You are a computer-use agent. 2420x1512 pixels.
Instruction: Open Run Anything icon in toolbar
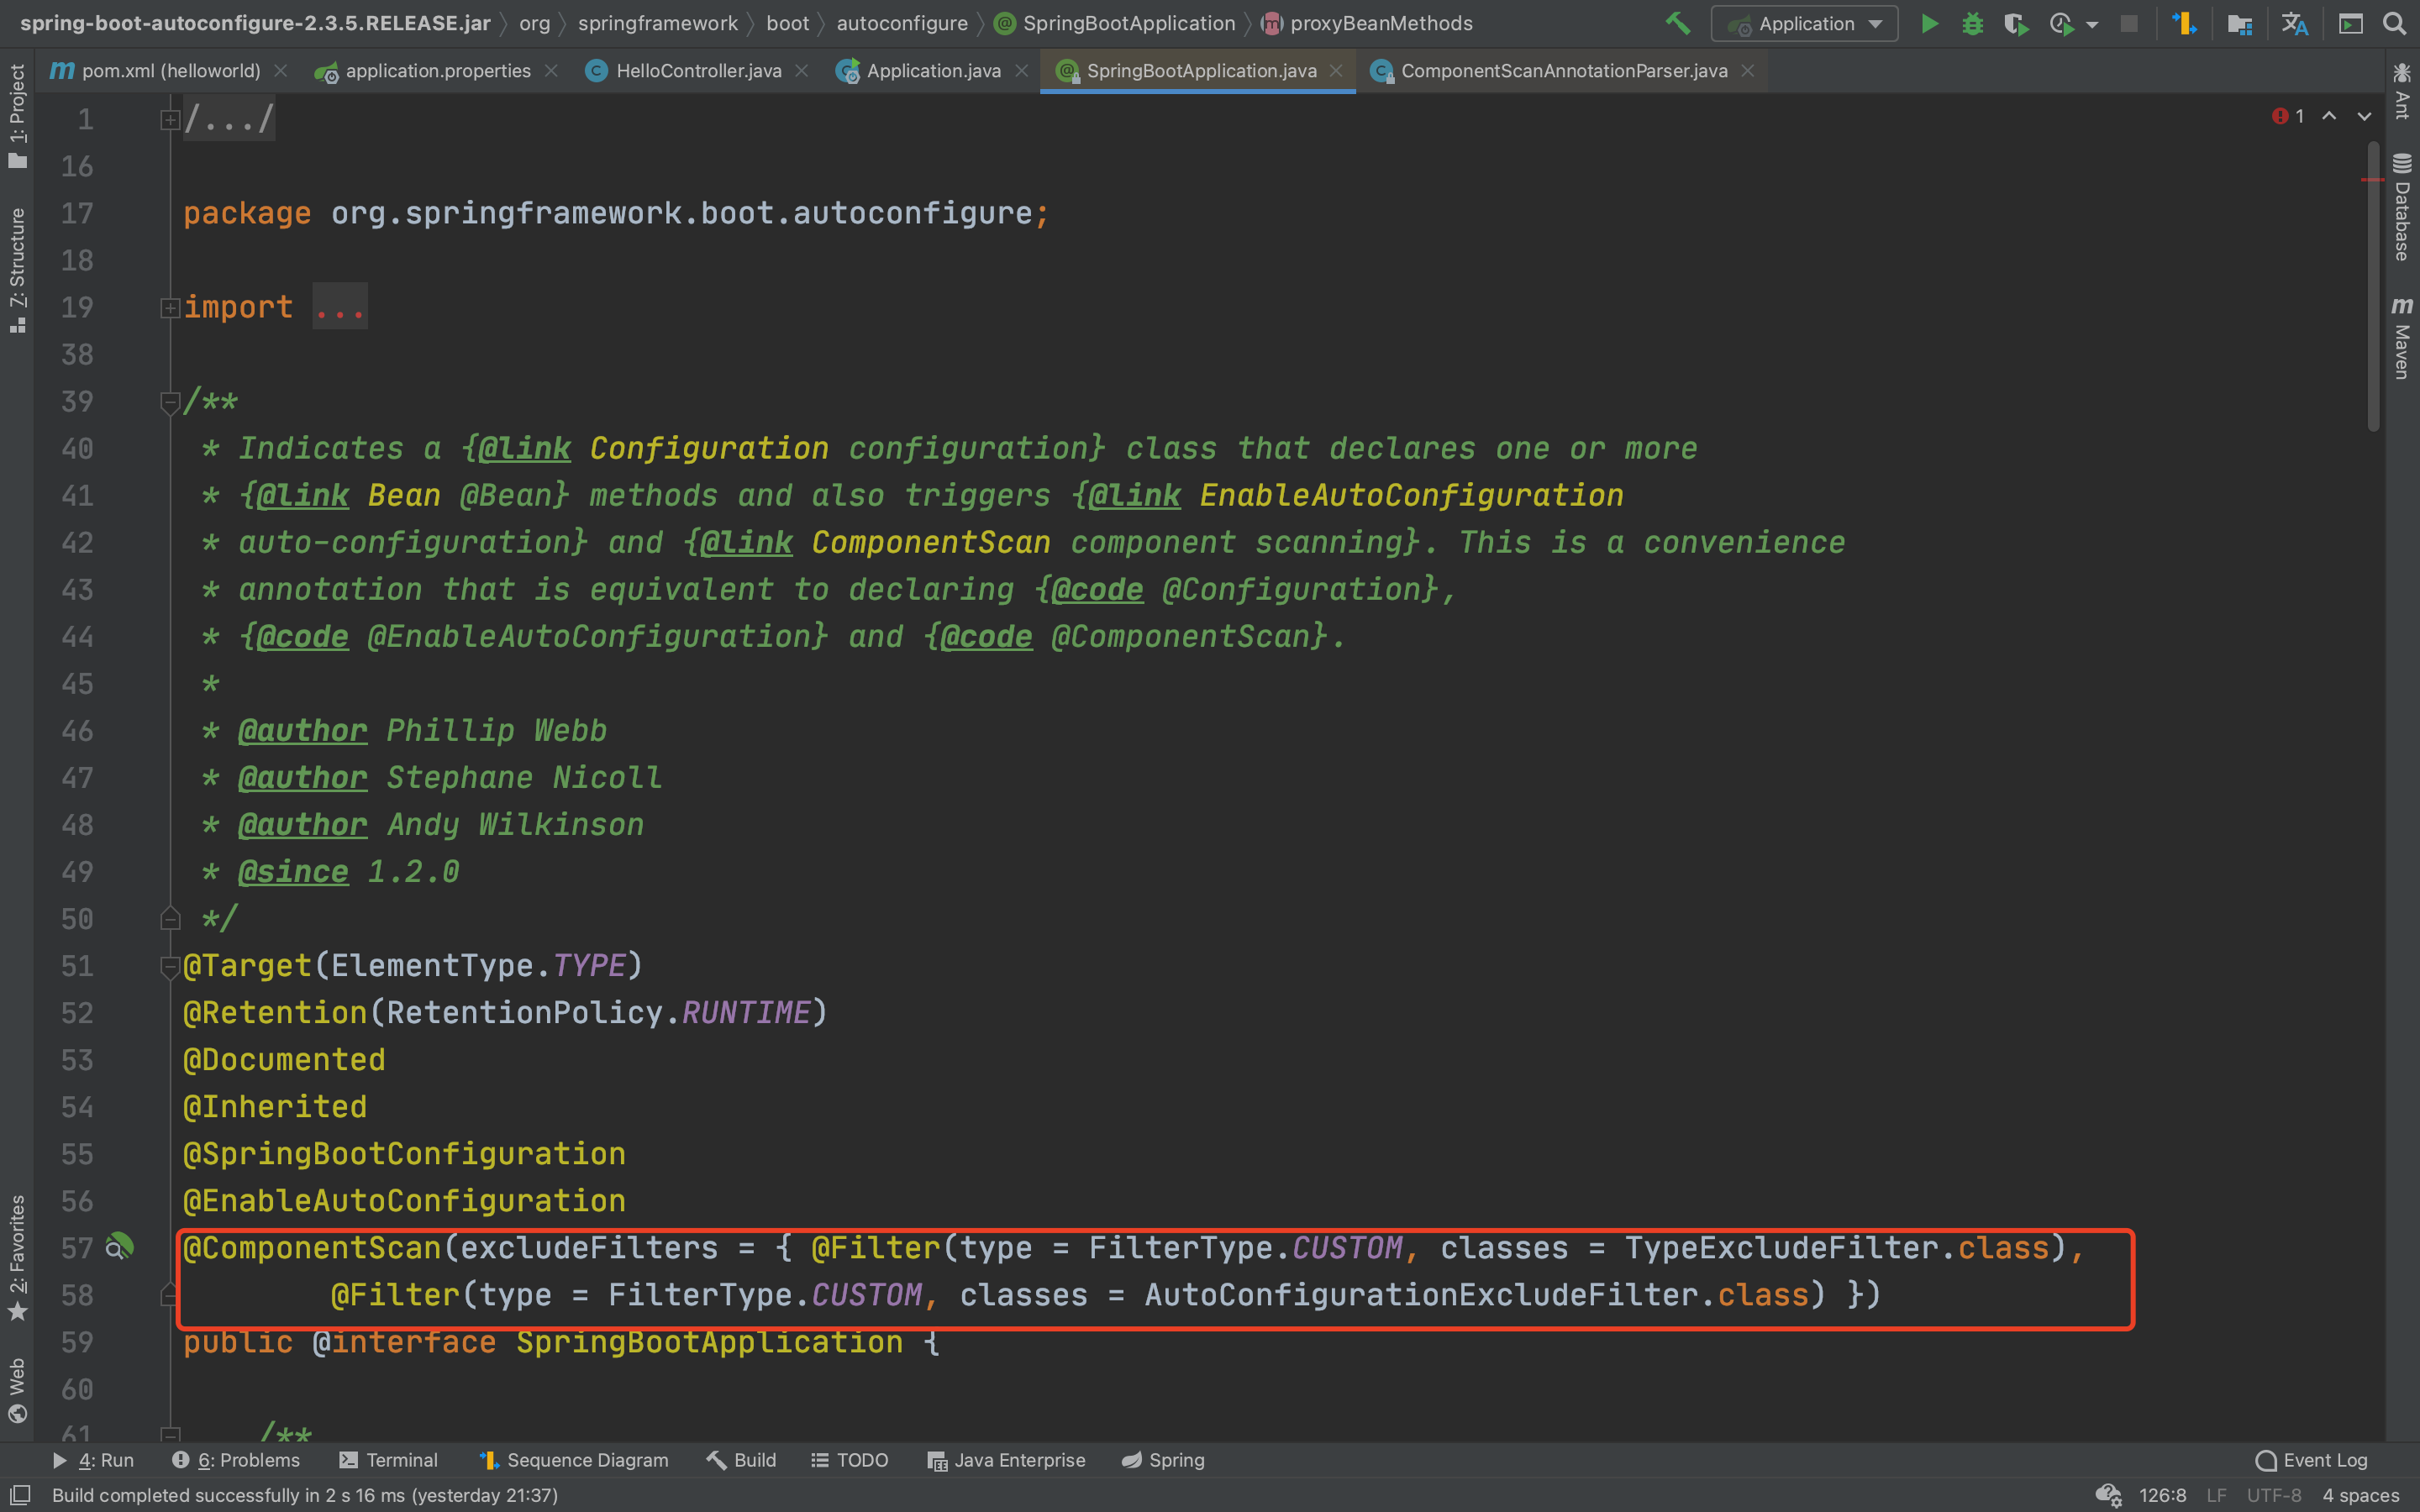click(2350, 23)
